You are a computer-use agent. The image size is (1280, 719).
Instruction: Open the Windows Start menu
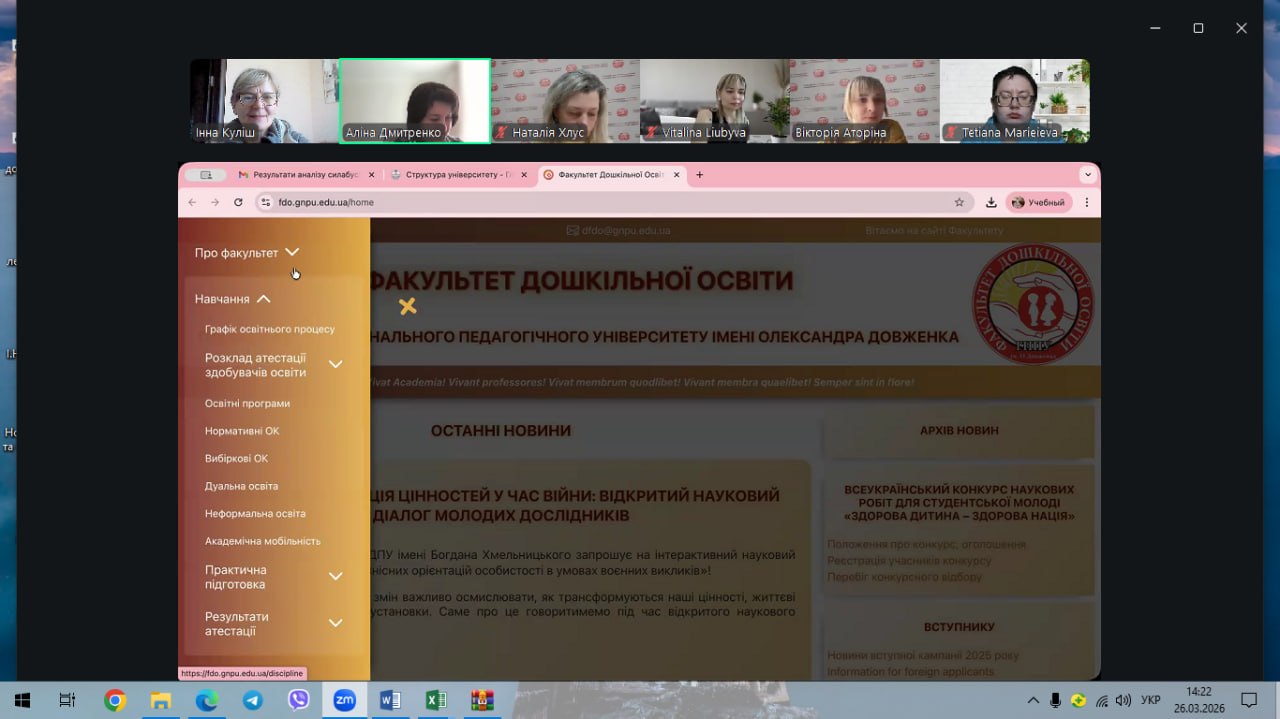[22, 701]
